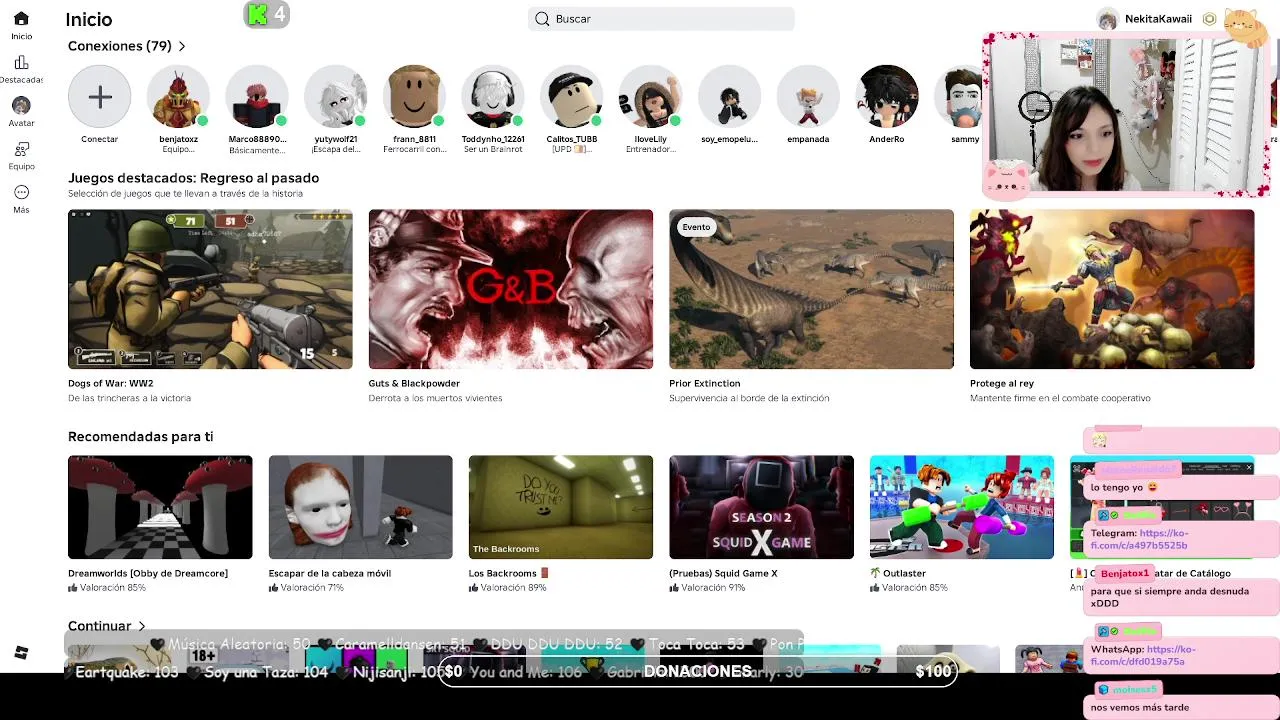Open AnderRo connection avatar
Image resolution: width=1280 pixels, height=720 pixels.
pos(887,97)
